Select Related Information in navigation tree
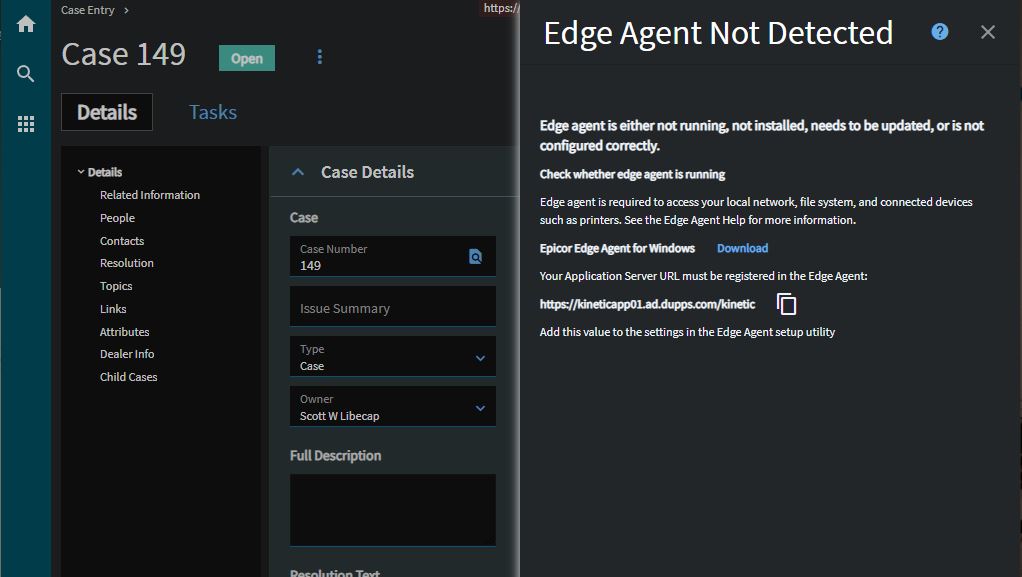Viewport: 1022px width, 577px height. click(x=150, y=195)
